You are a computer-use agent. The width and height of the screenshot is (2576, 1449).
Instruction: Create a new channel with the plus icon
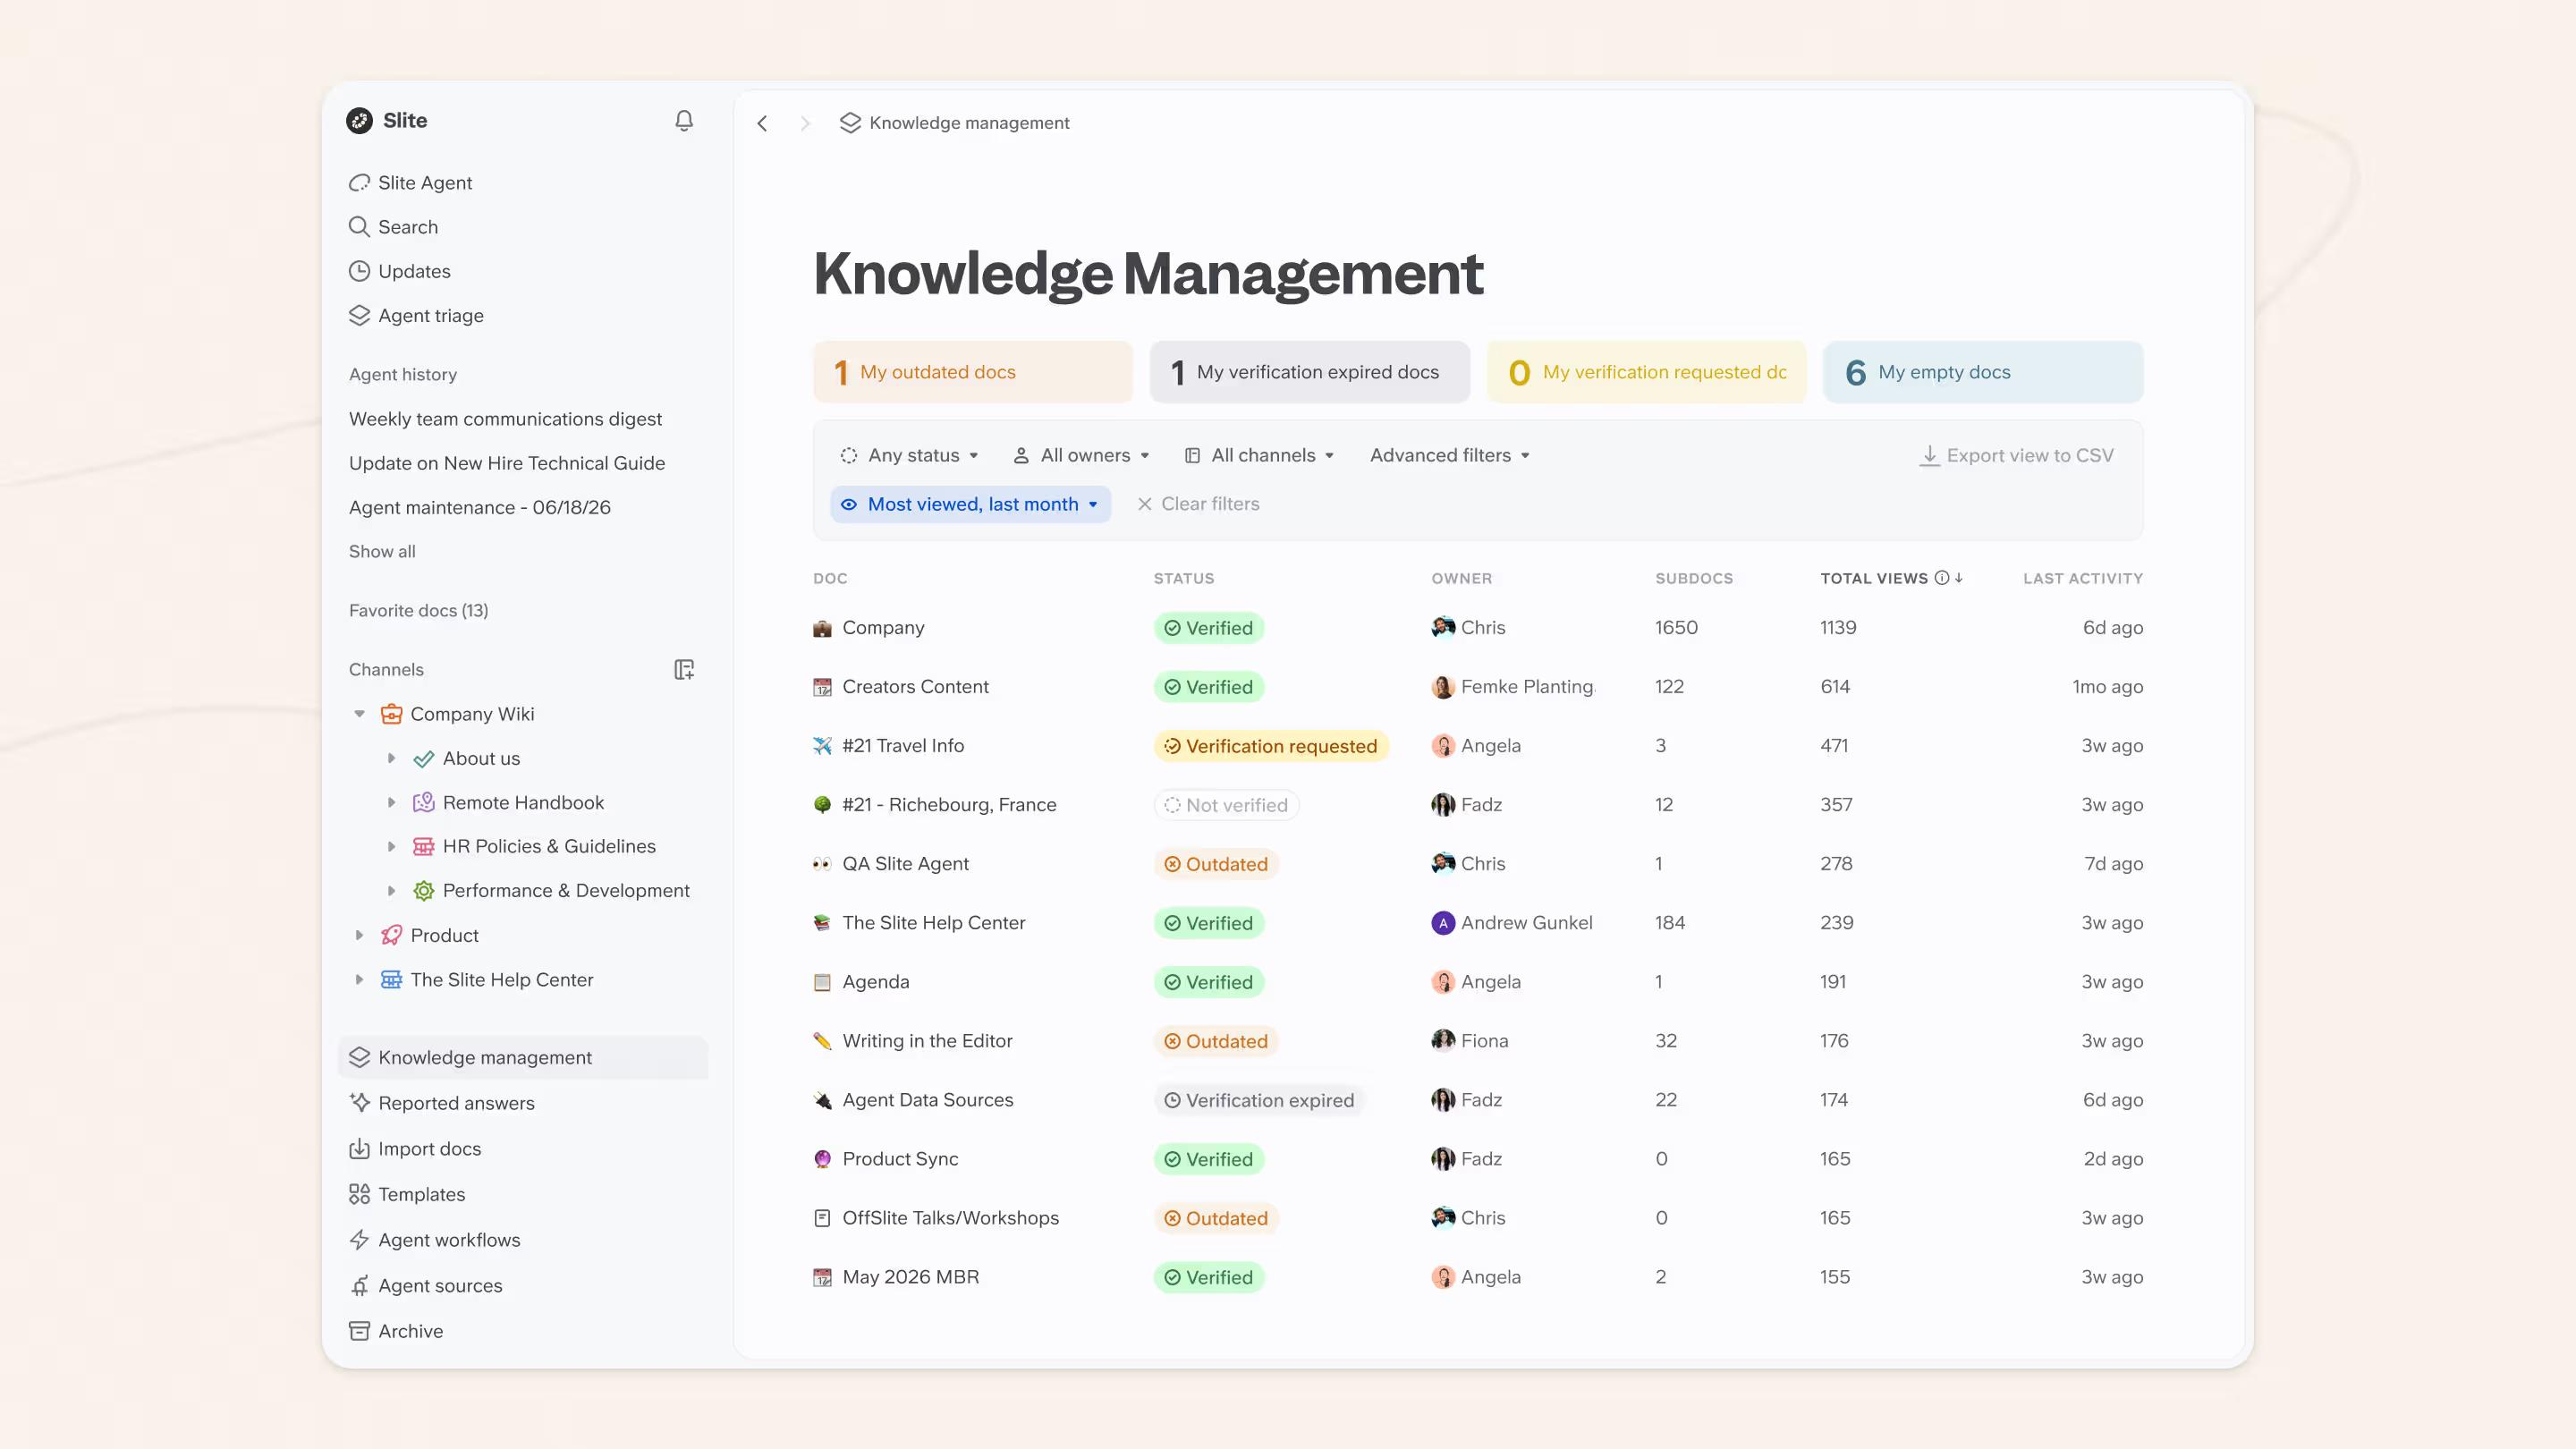tap(684, 670)
